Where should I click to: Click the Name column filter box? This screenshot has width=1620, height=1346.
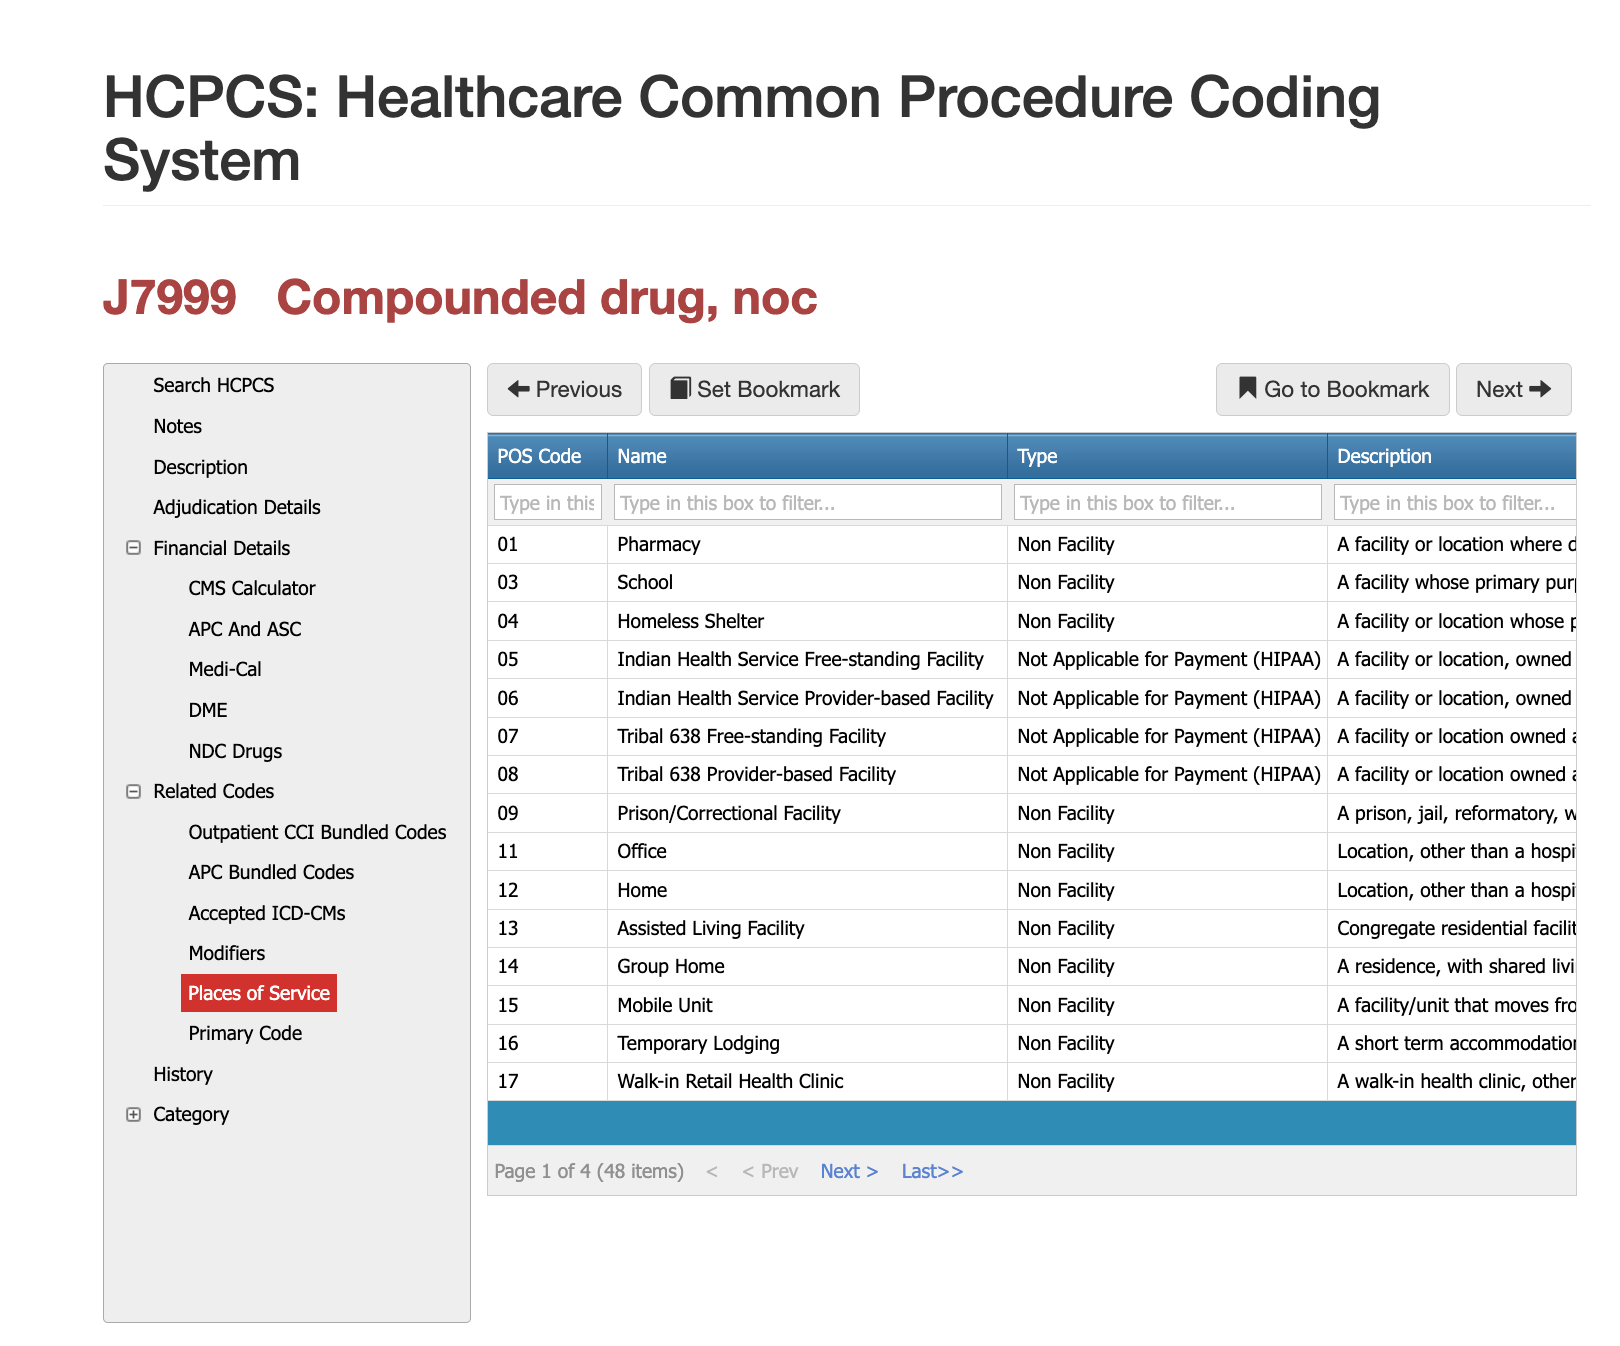807,502
